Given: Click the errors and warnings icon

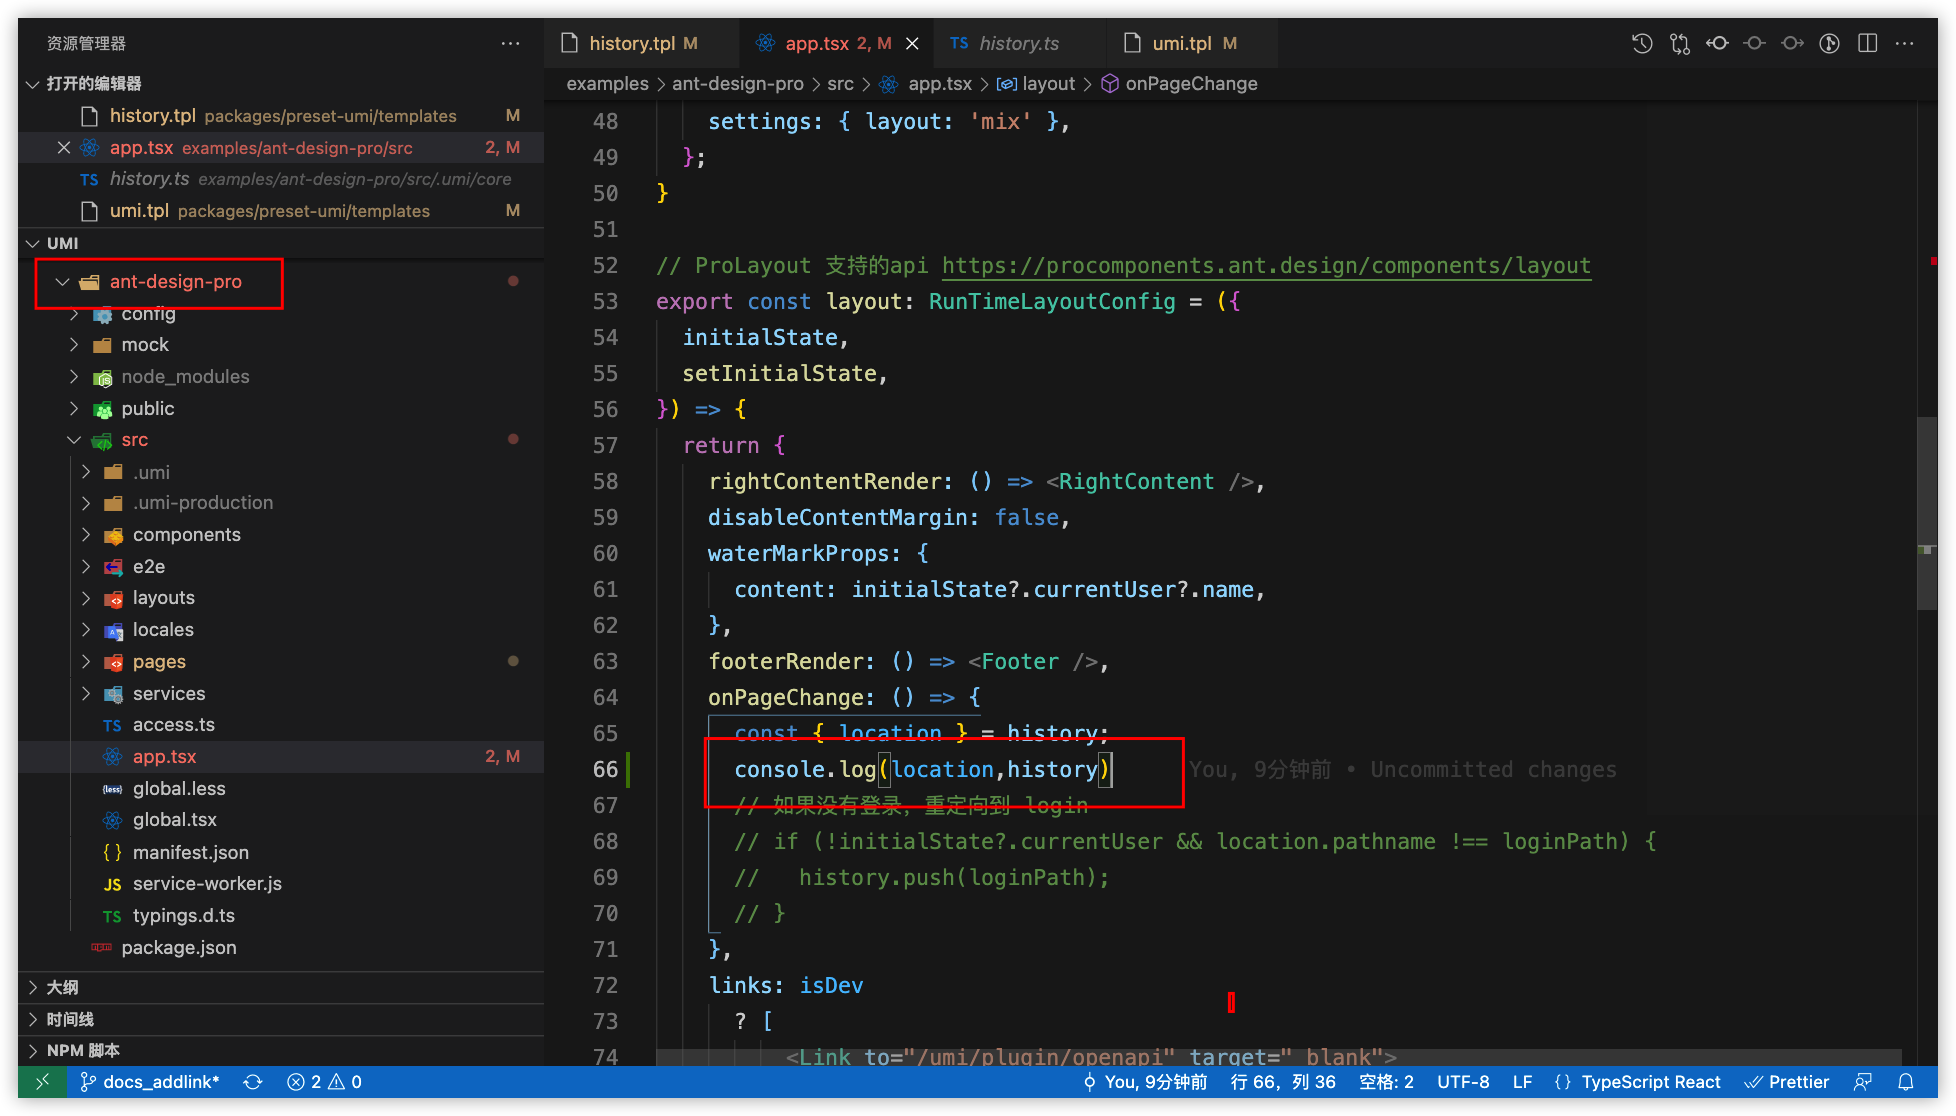Looking at the screenshot, I should click(x=322, y=1081).
